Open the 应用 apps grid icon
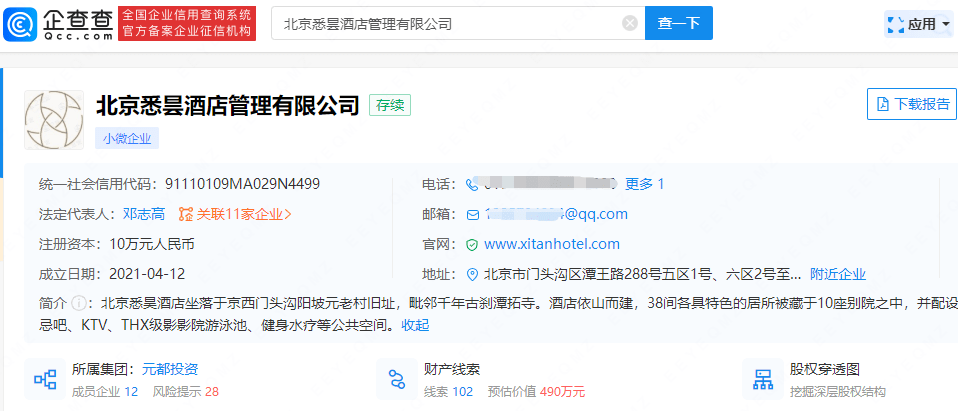Viewport: 958px width, 411px height. (x=896, y=24)
